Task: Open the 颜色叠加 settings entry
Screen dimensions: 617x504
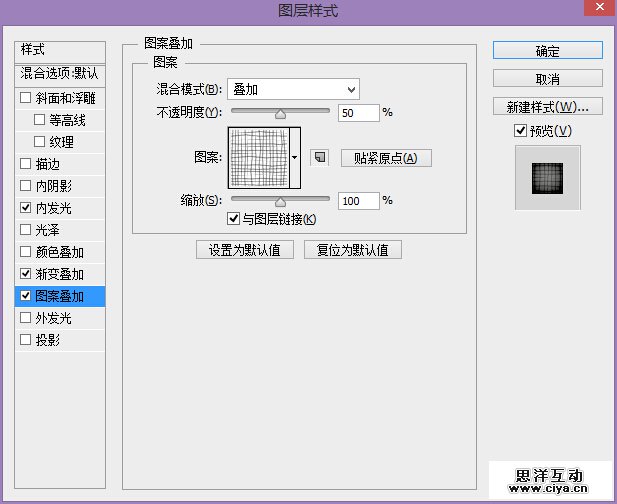Action: pyautogui.click(x=60, y=252)
